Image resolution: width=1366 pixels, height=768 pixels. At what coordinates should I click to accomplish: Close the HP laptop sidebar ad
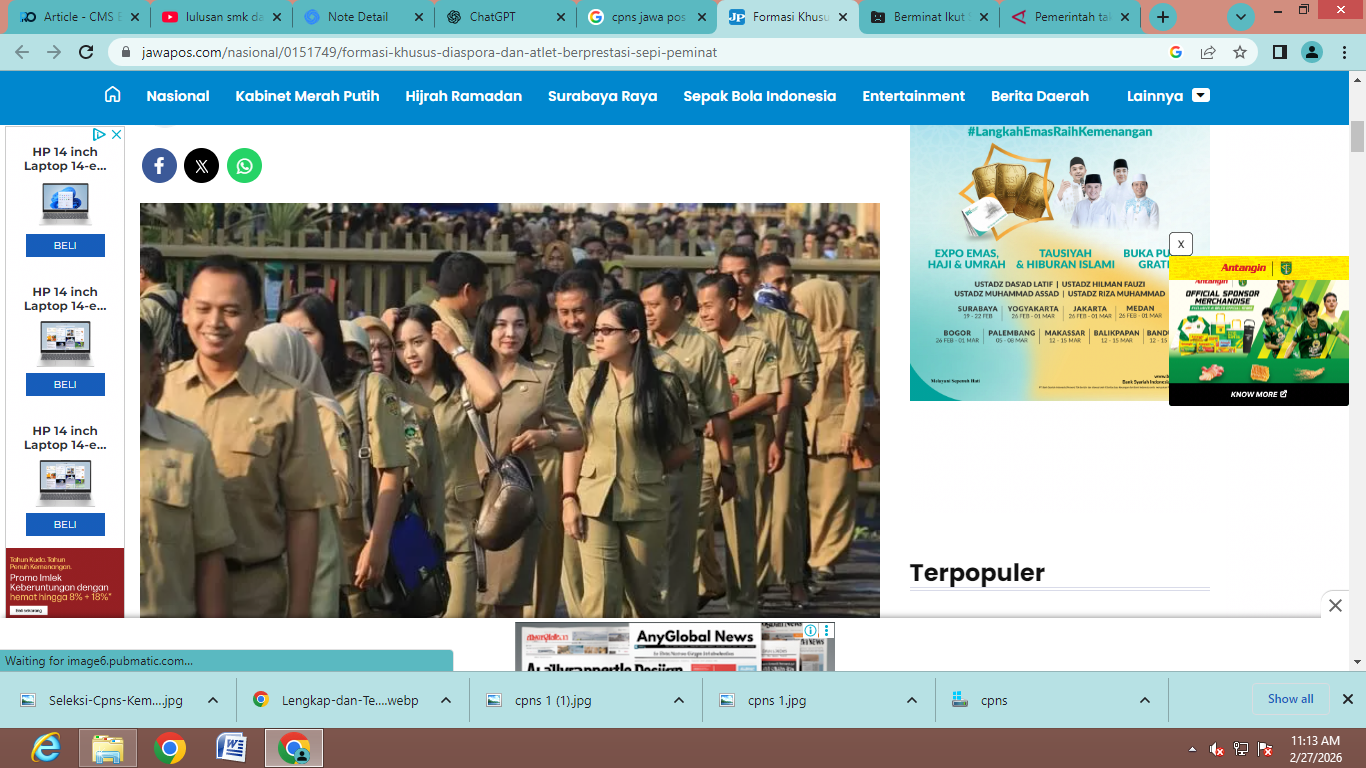pyautogui.click(x=116, y=134)
